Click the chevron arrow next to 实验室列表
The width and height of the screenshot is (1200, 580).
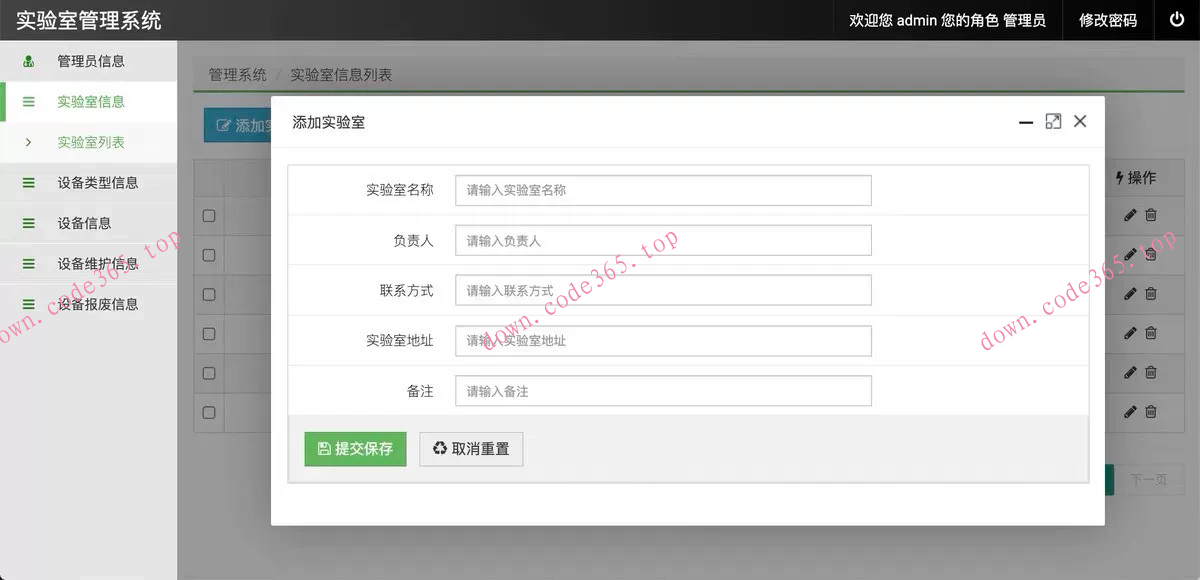tap(27, 142)
